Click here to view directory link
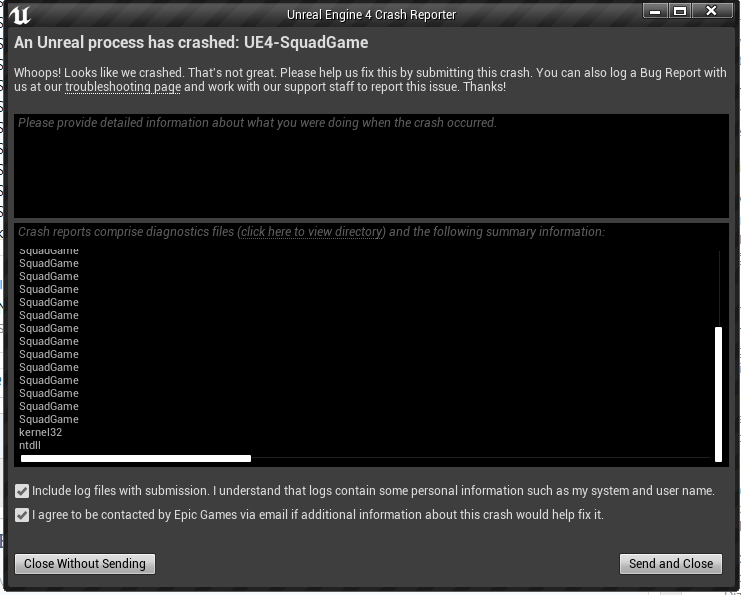The height and width of the screenshot is (595, 741). click(x=311, y=232)
